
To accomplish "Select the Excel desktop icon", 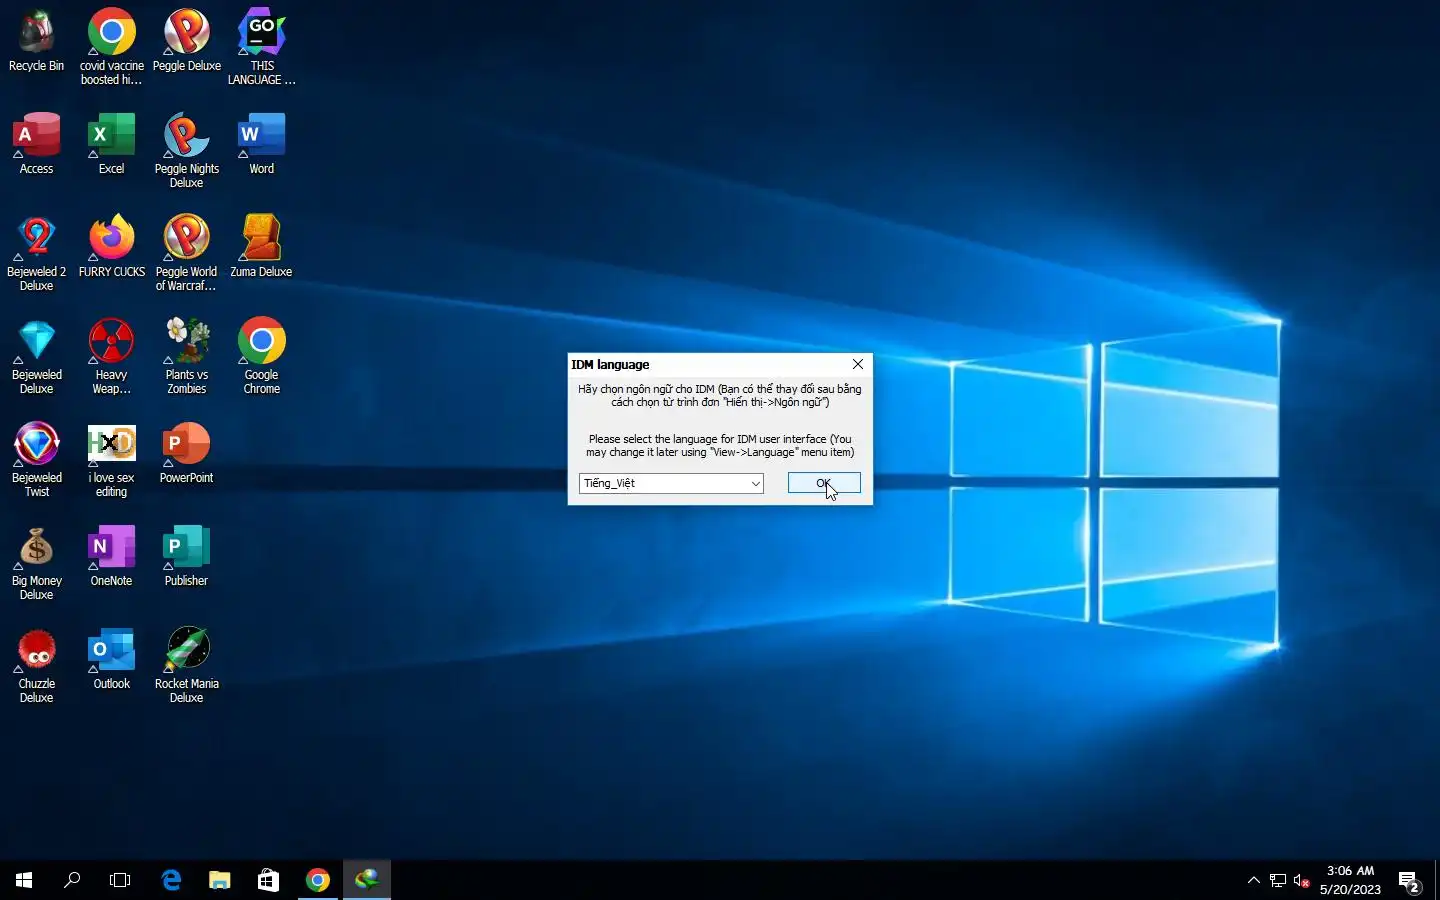I will [x=112, y=144].
